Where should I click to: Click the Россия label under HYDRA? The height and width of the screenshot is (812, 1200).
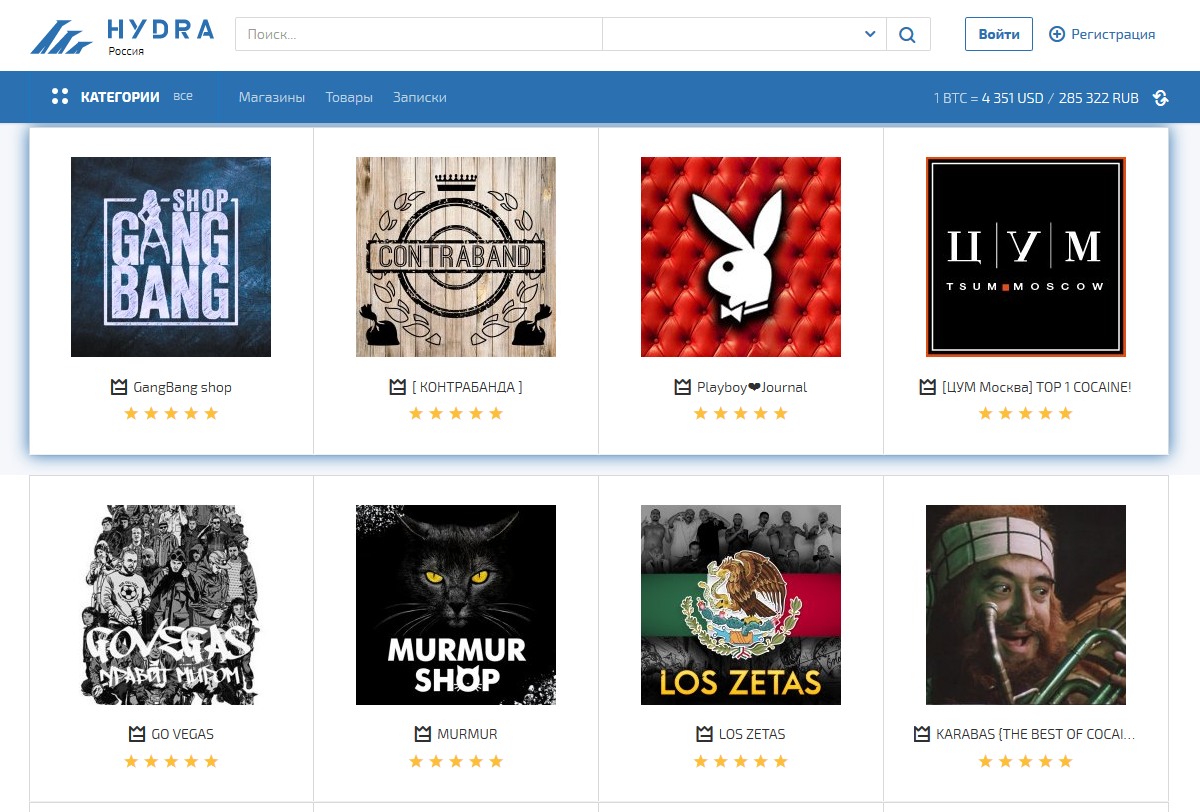(x=126, y=52)
